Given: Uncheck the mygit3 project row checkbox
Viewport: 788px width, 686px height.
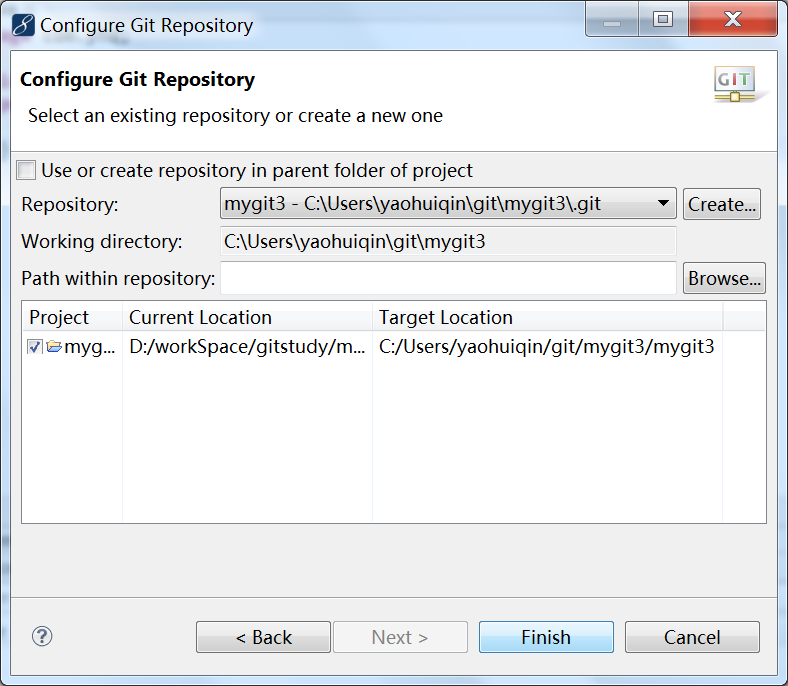Looking at the screenshot, I should [x=34, y=347].
